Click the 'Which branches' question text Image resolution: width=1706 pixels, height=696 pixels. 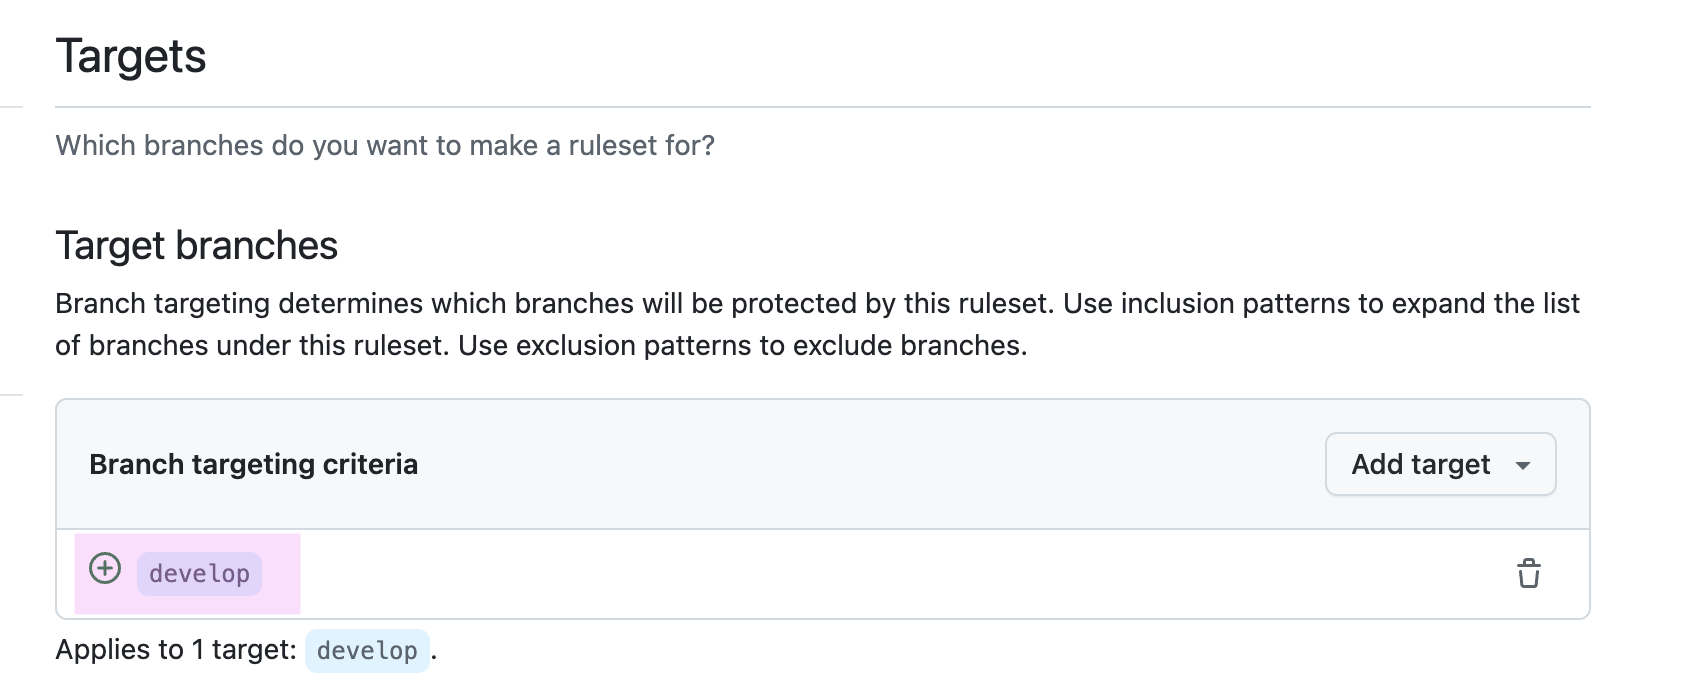pos(385,146)
